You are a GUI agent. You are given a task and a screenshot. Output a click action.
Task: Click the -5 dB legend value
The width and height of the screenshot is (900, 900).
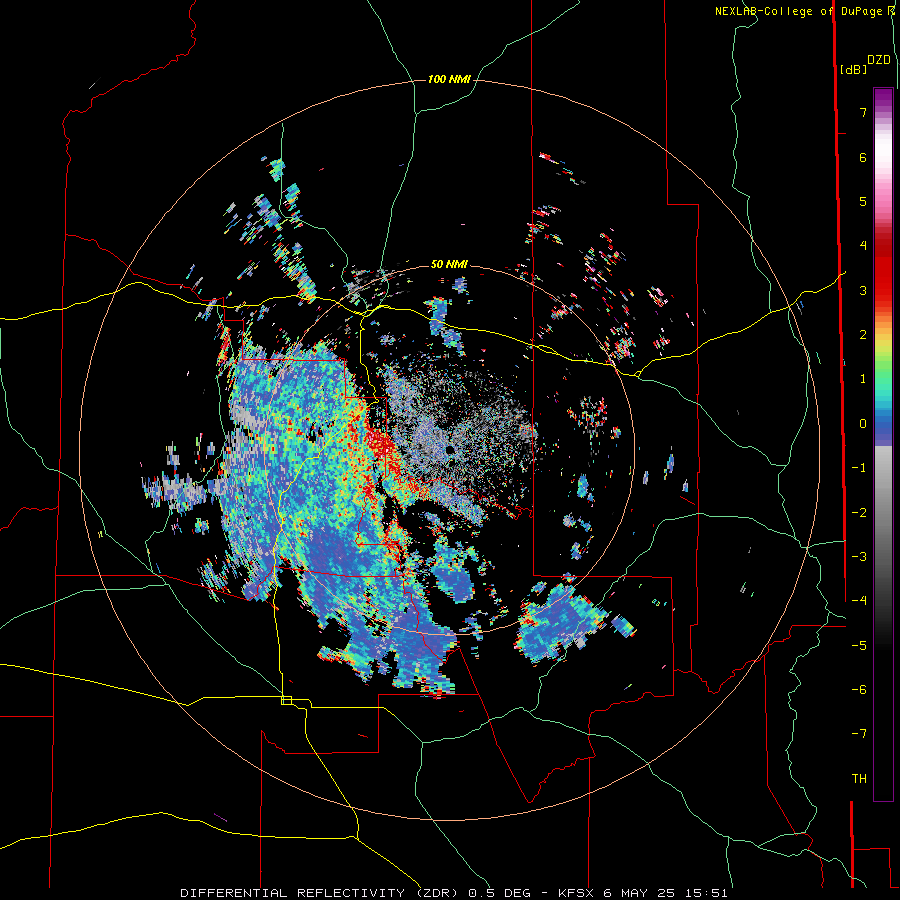coord(859,646)
